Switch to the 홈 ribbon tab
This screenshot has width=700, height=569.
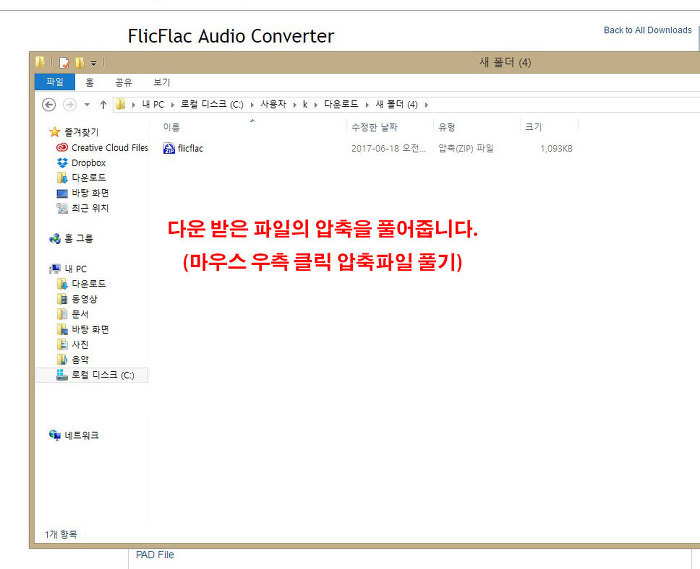pyautogui.click(x=89, y=83)
